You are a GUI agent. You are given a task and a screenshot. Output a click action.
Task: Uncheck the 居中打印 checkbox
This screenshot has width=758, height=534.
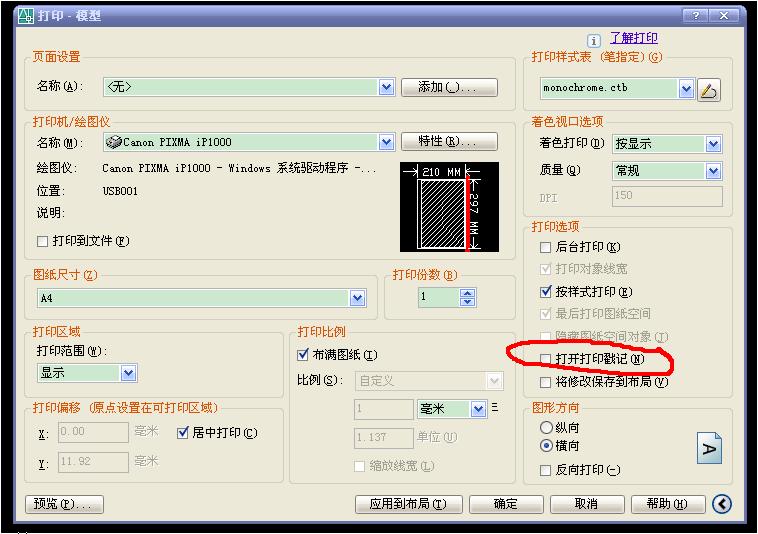pos(183,433)
